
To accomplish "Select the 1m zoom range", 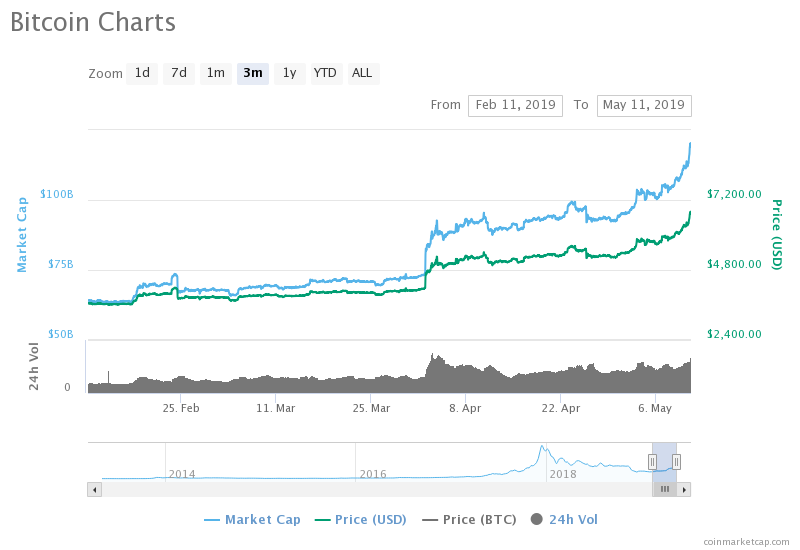I will point(216,73).
